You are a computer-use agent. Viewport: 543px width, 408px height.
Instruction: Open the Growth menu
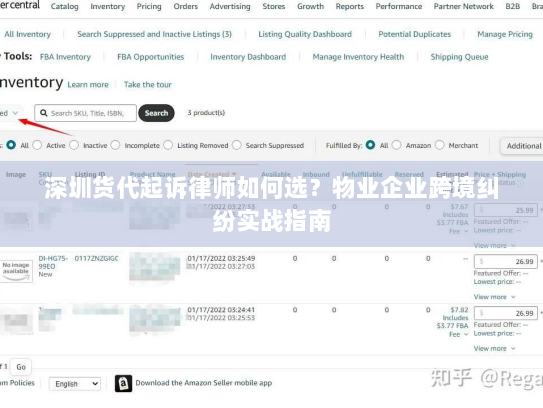pyautogui.click(x=310, y=7)
